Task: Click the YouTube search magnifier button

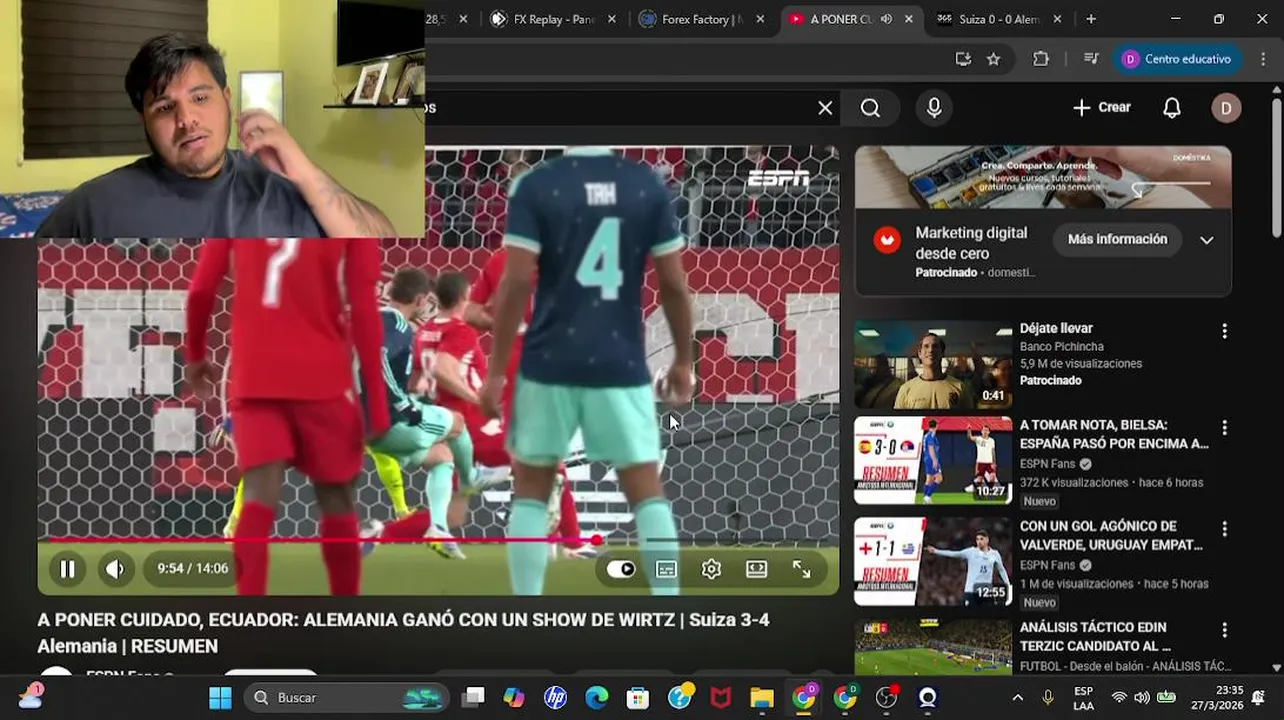Action: 871,108
